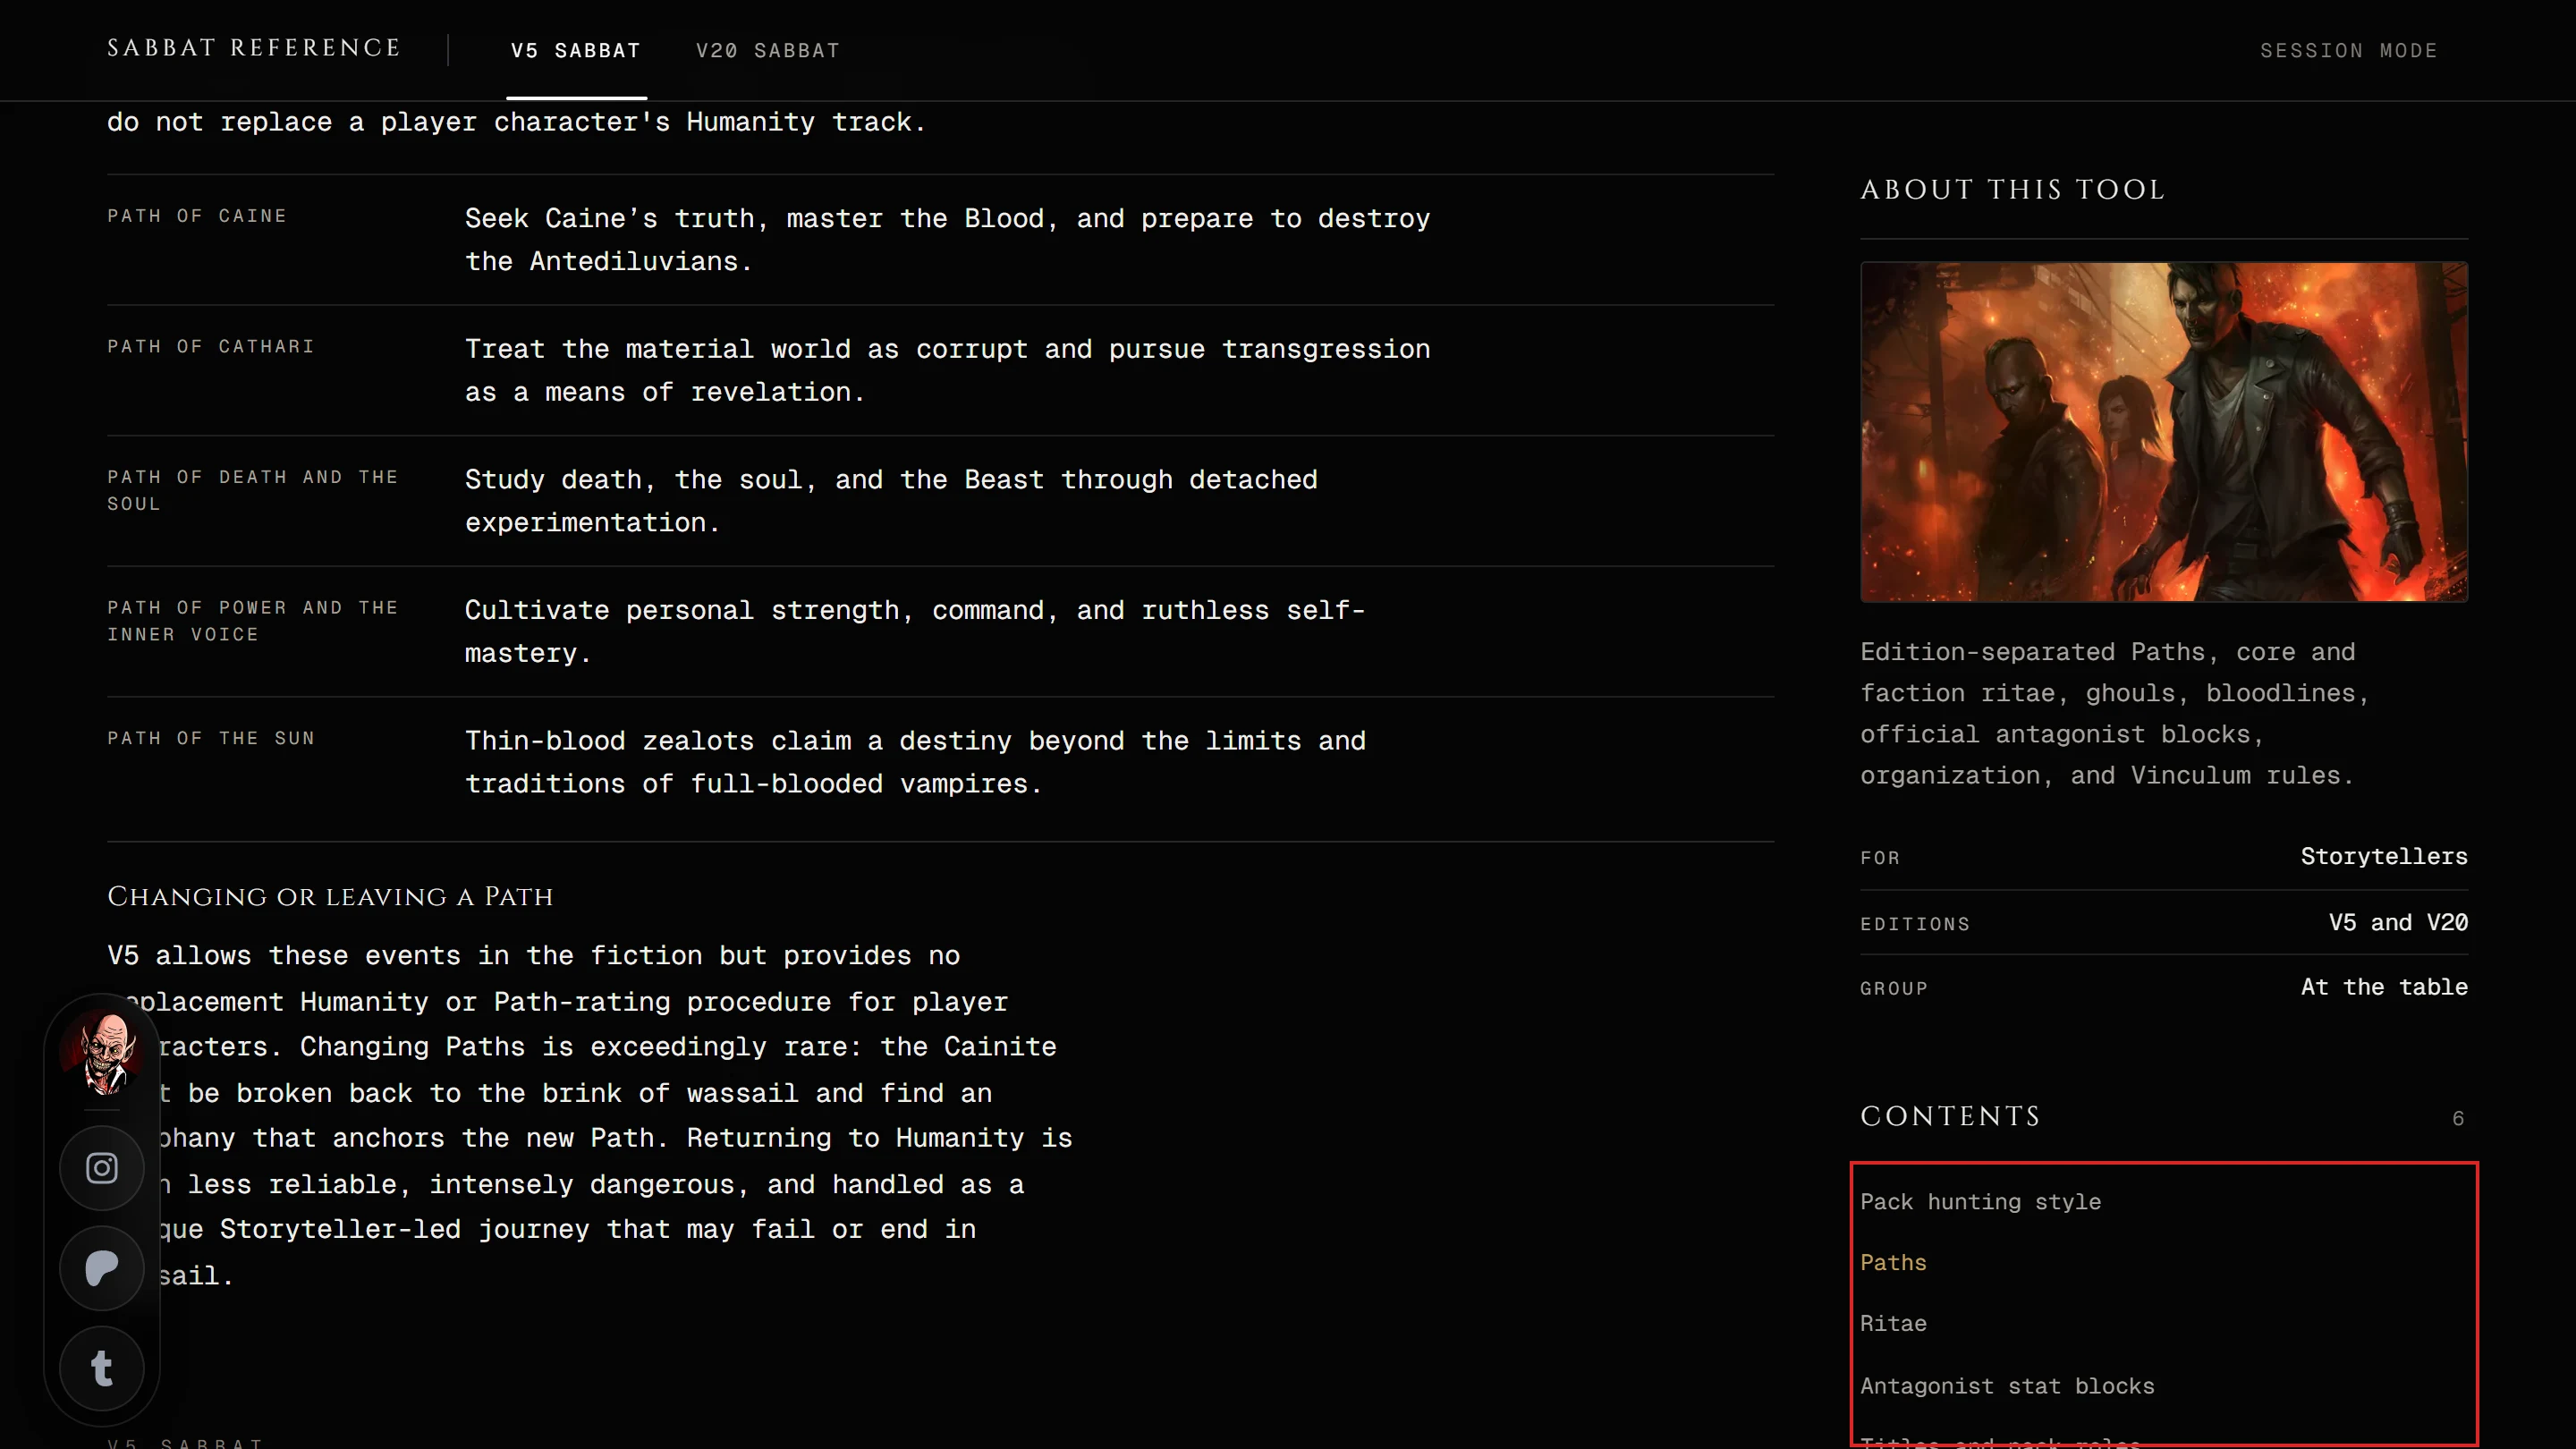Select Path of Power and the Inner Voice
Viewport: 2576px width, 1449px height.
pyautogui.click(x=253, y=621)
